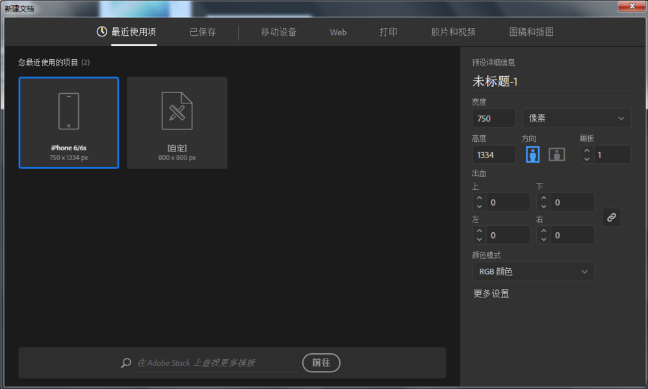Open the 最近使用项 tab
The image size is (648, 389).
click(133, 32)
